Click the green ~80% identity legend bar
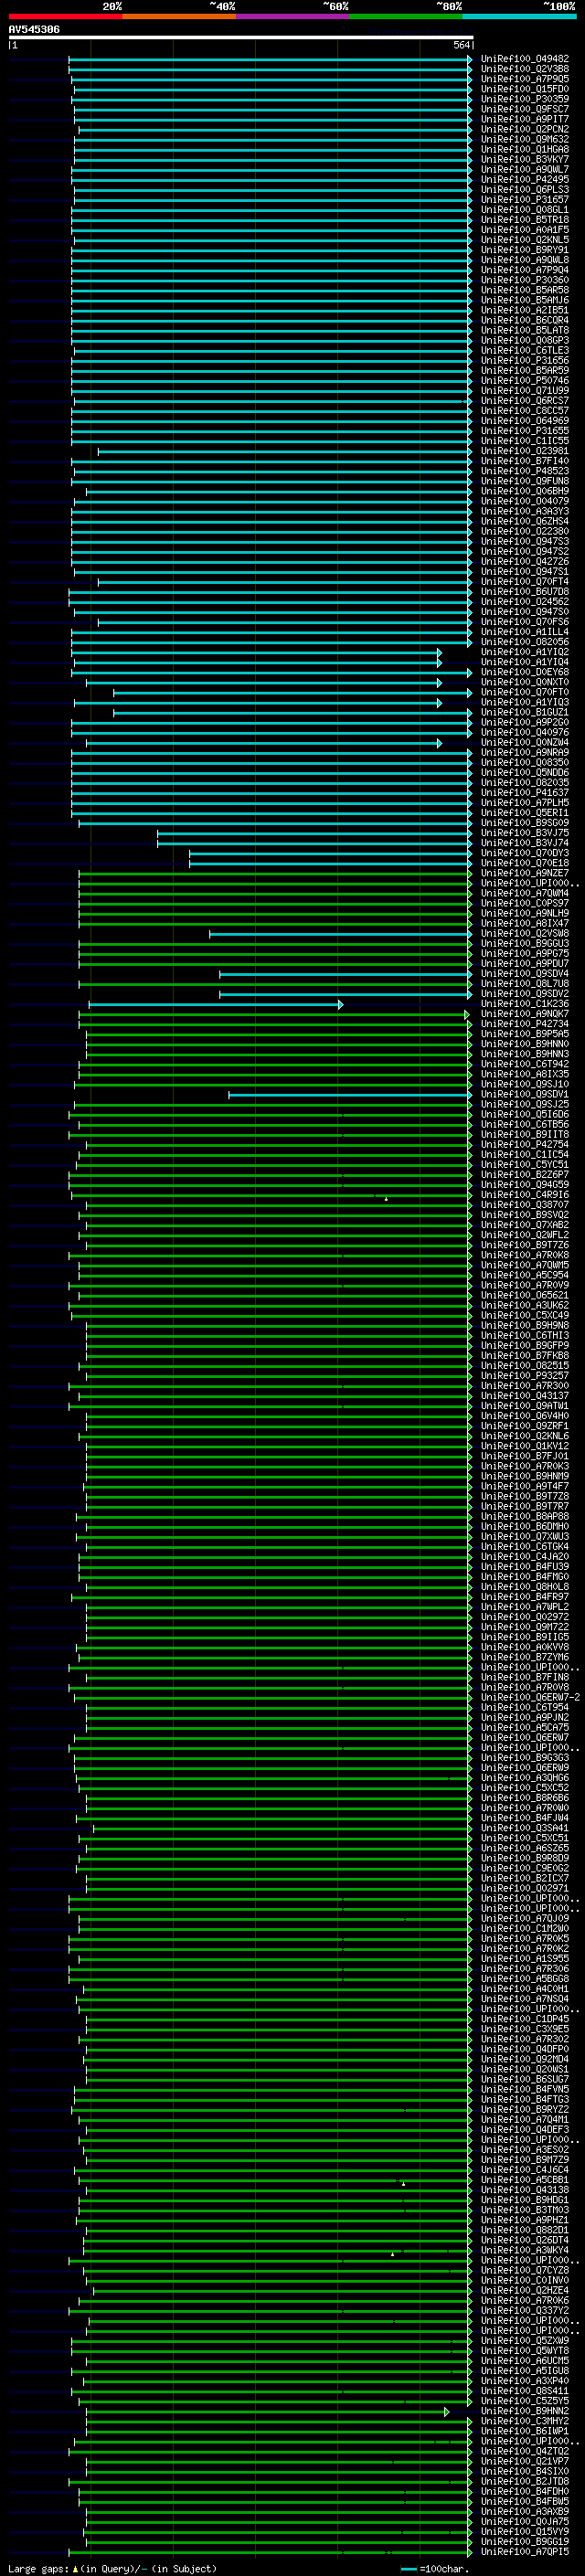Screen dimensions: 585x2576 (x=406, y=16)
